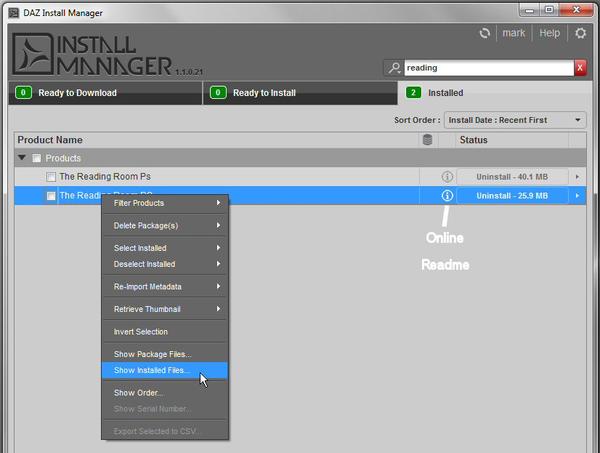
Task: Switch to Ready to Download tab
Action: coord(105,93)
